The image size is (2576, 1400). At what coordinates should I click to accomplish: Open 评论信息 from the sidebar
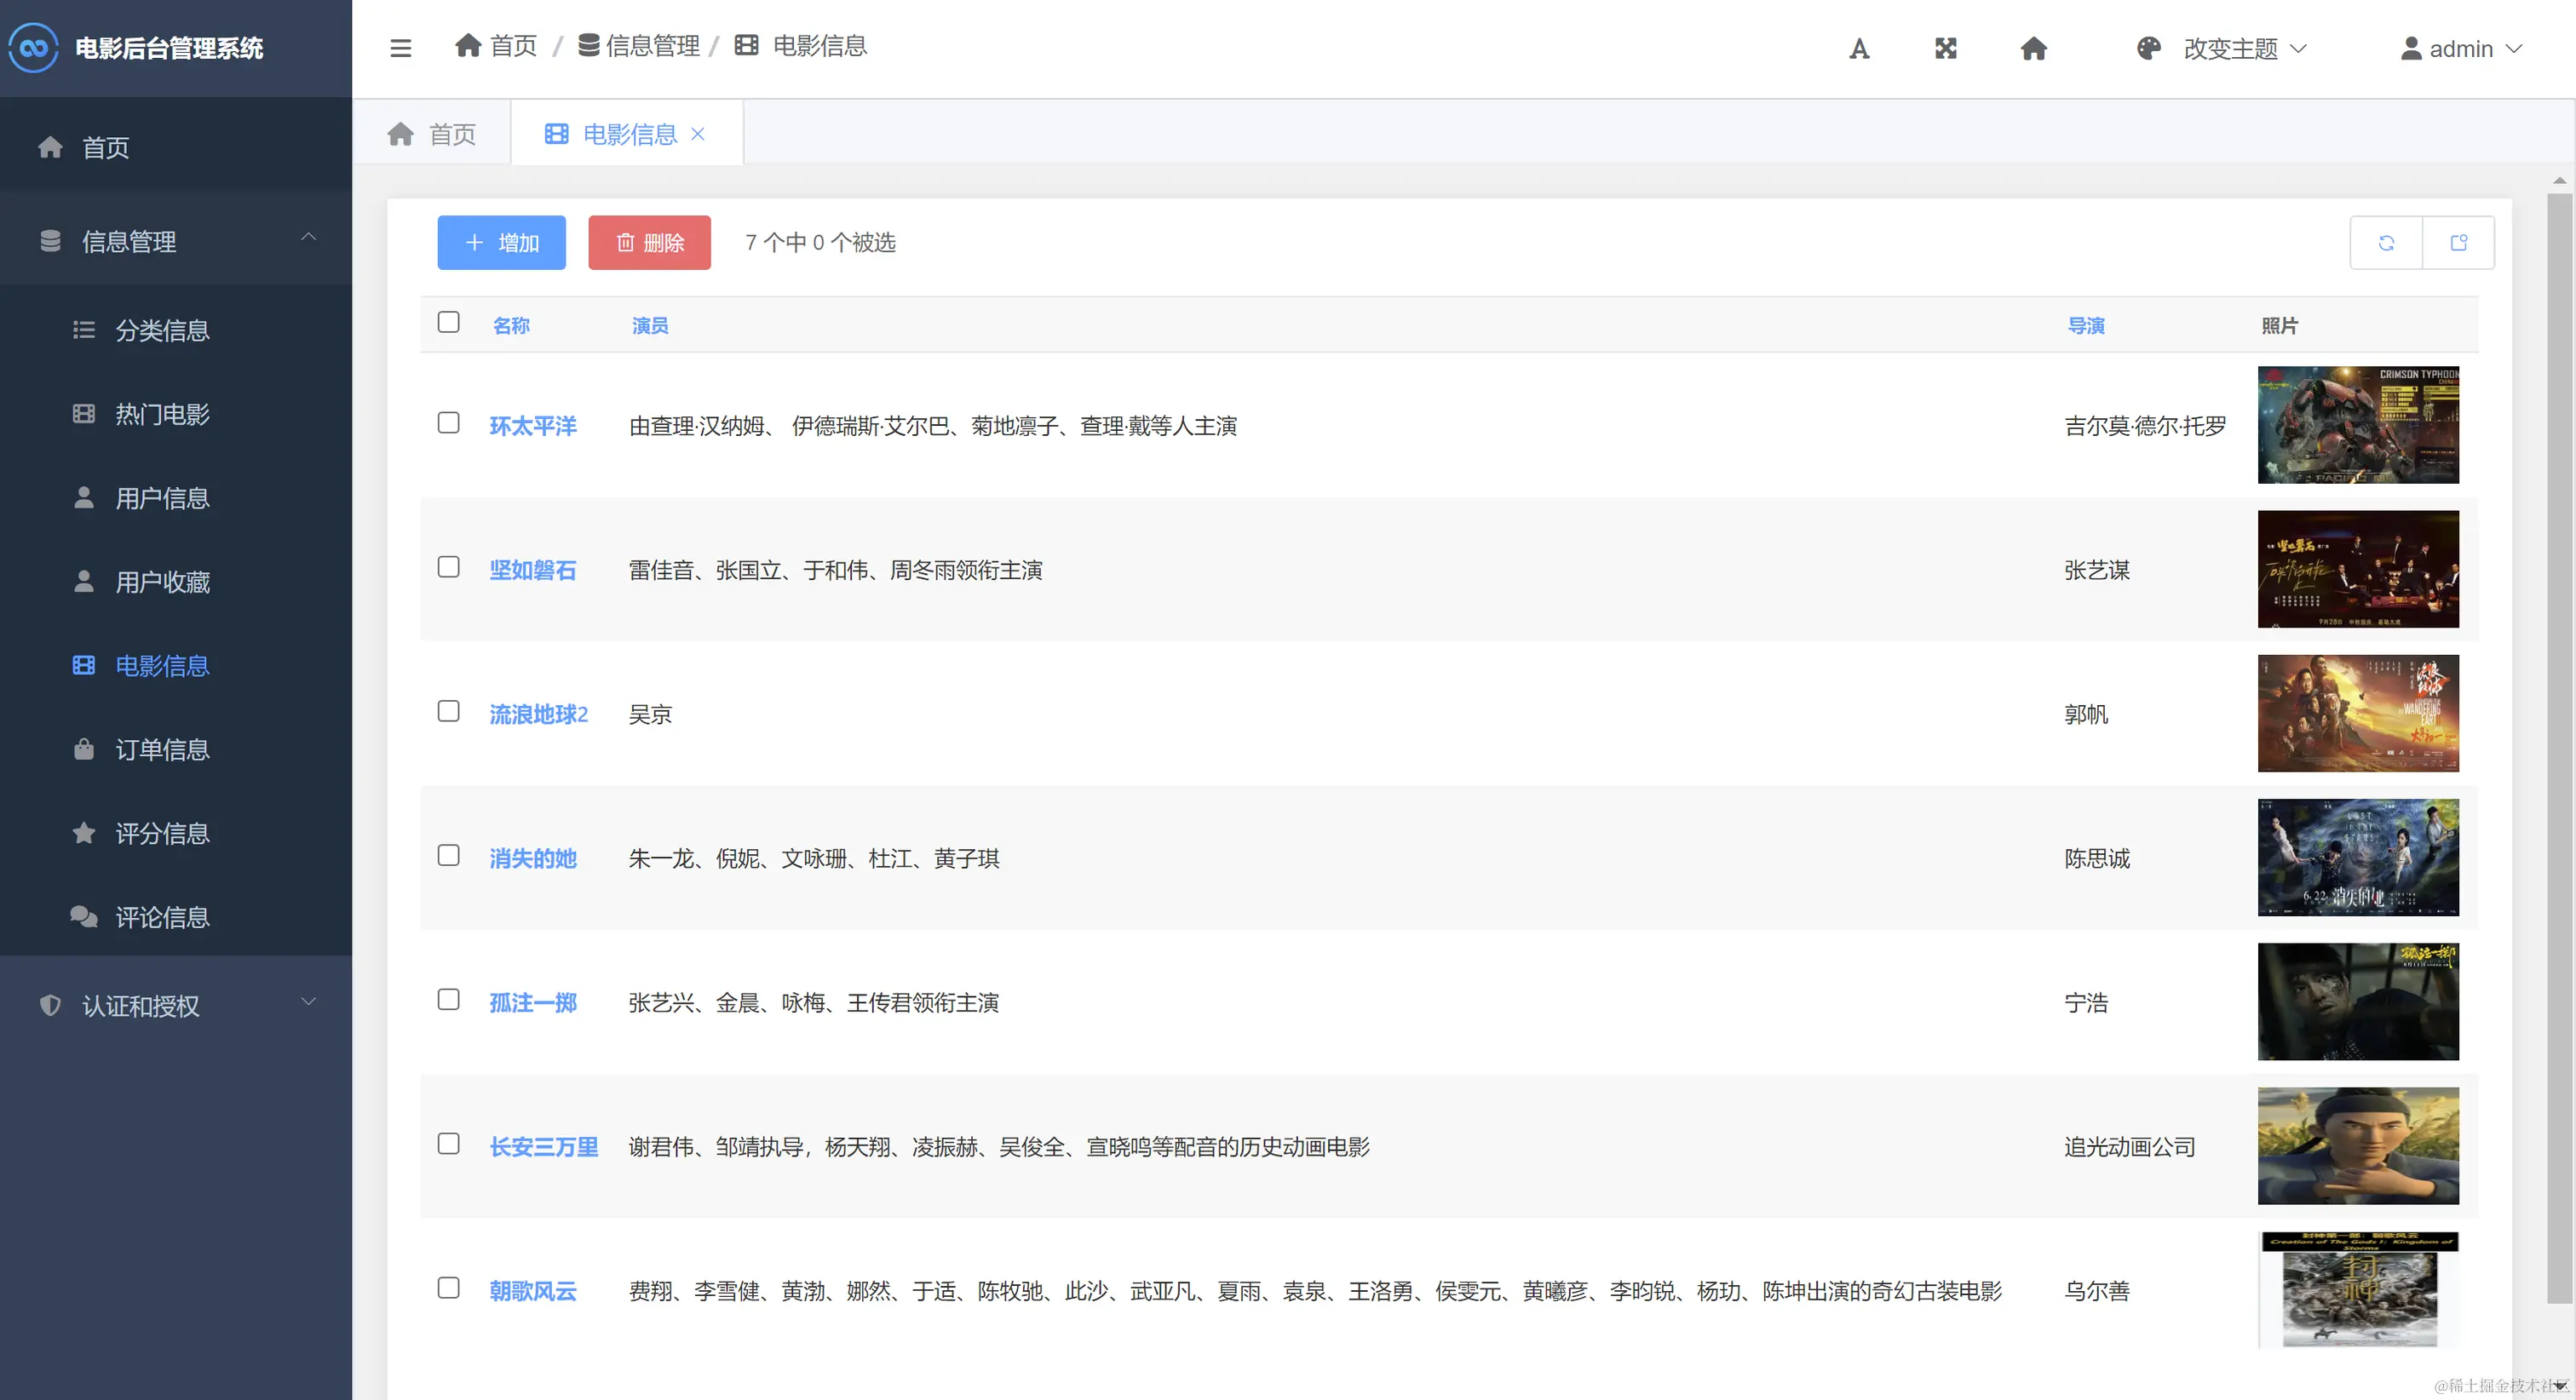pos(161,917)
